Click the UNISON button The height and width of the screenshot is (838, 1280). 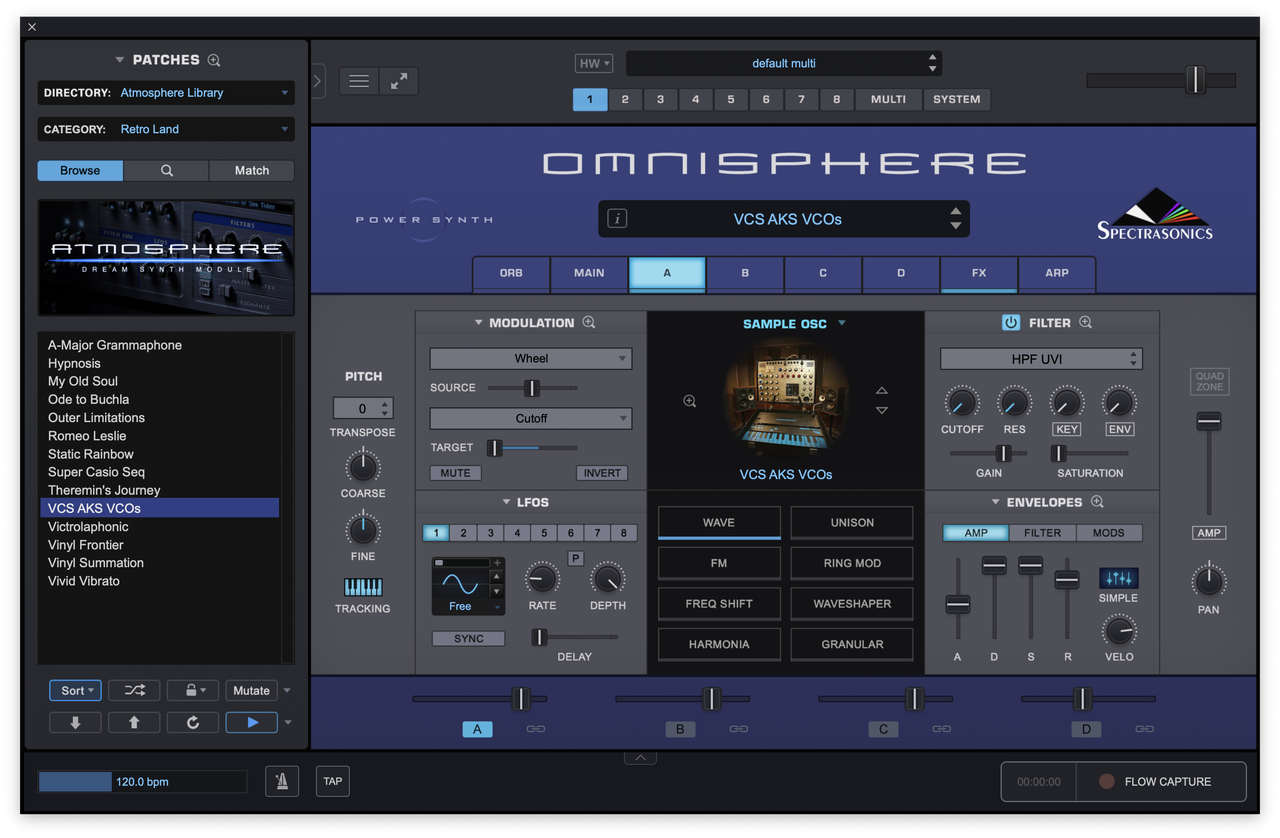852,522
